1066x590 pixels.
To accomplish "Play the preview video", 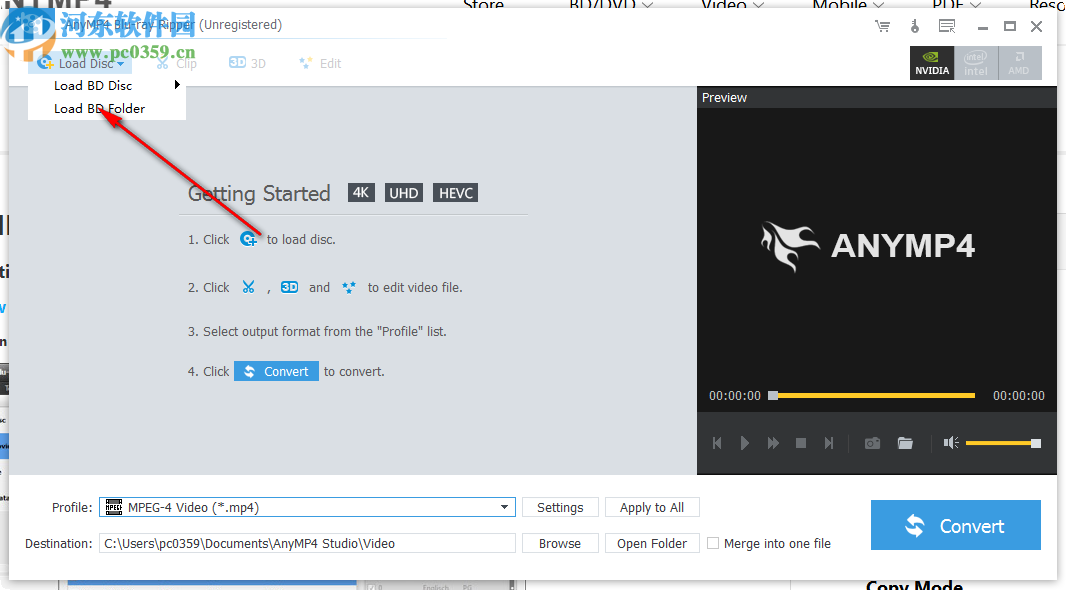I will click(744, 443).
